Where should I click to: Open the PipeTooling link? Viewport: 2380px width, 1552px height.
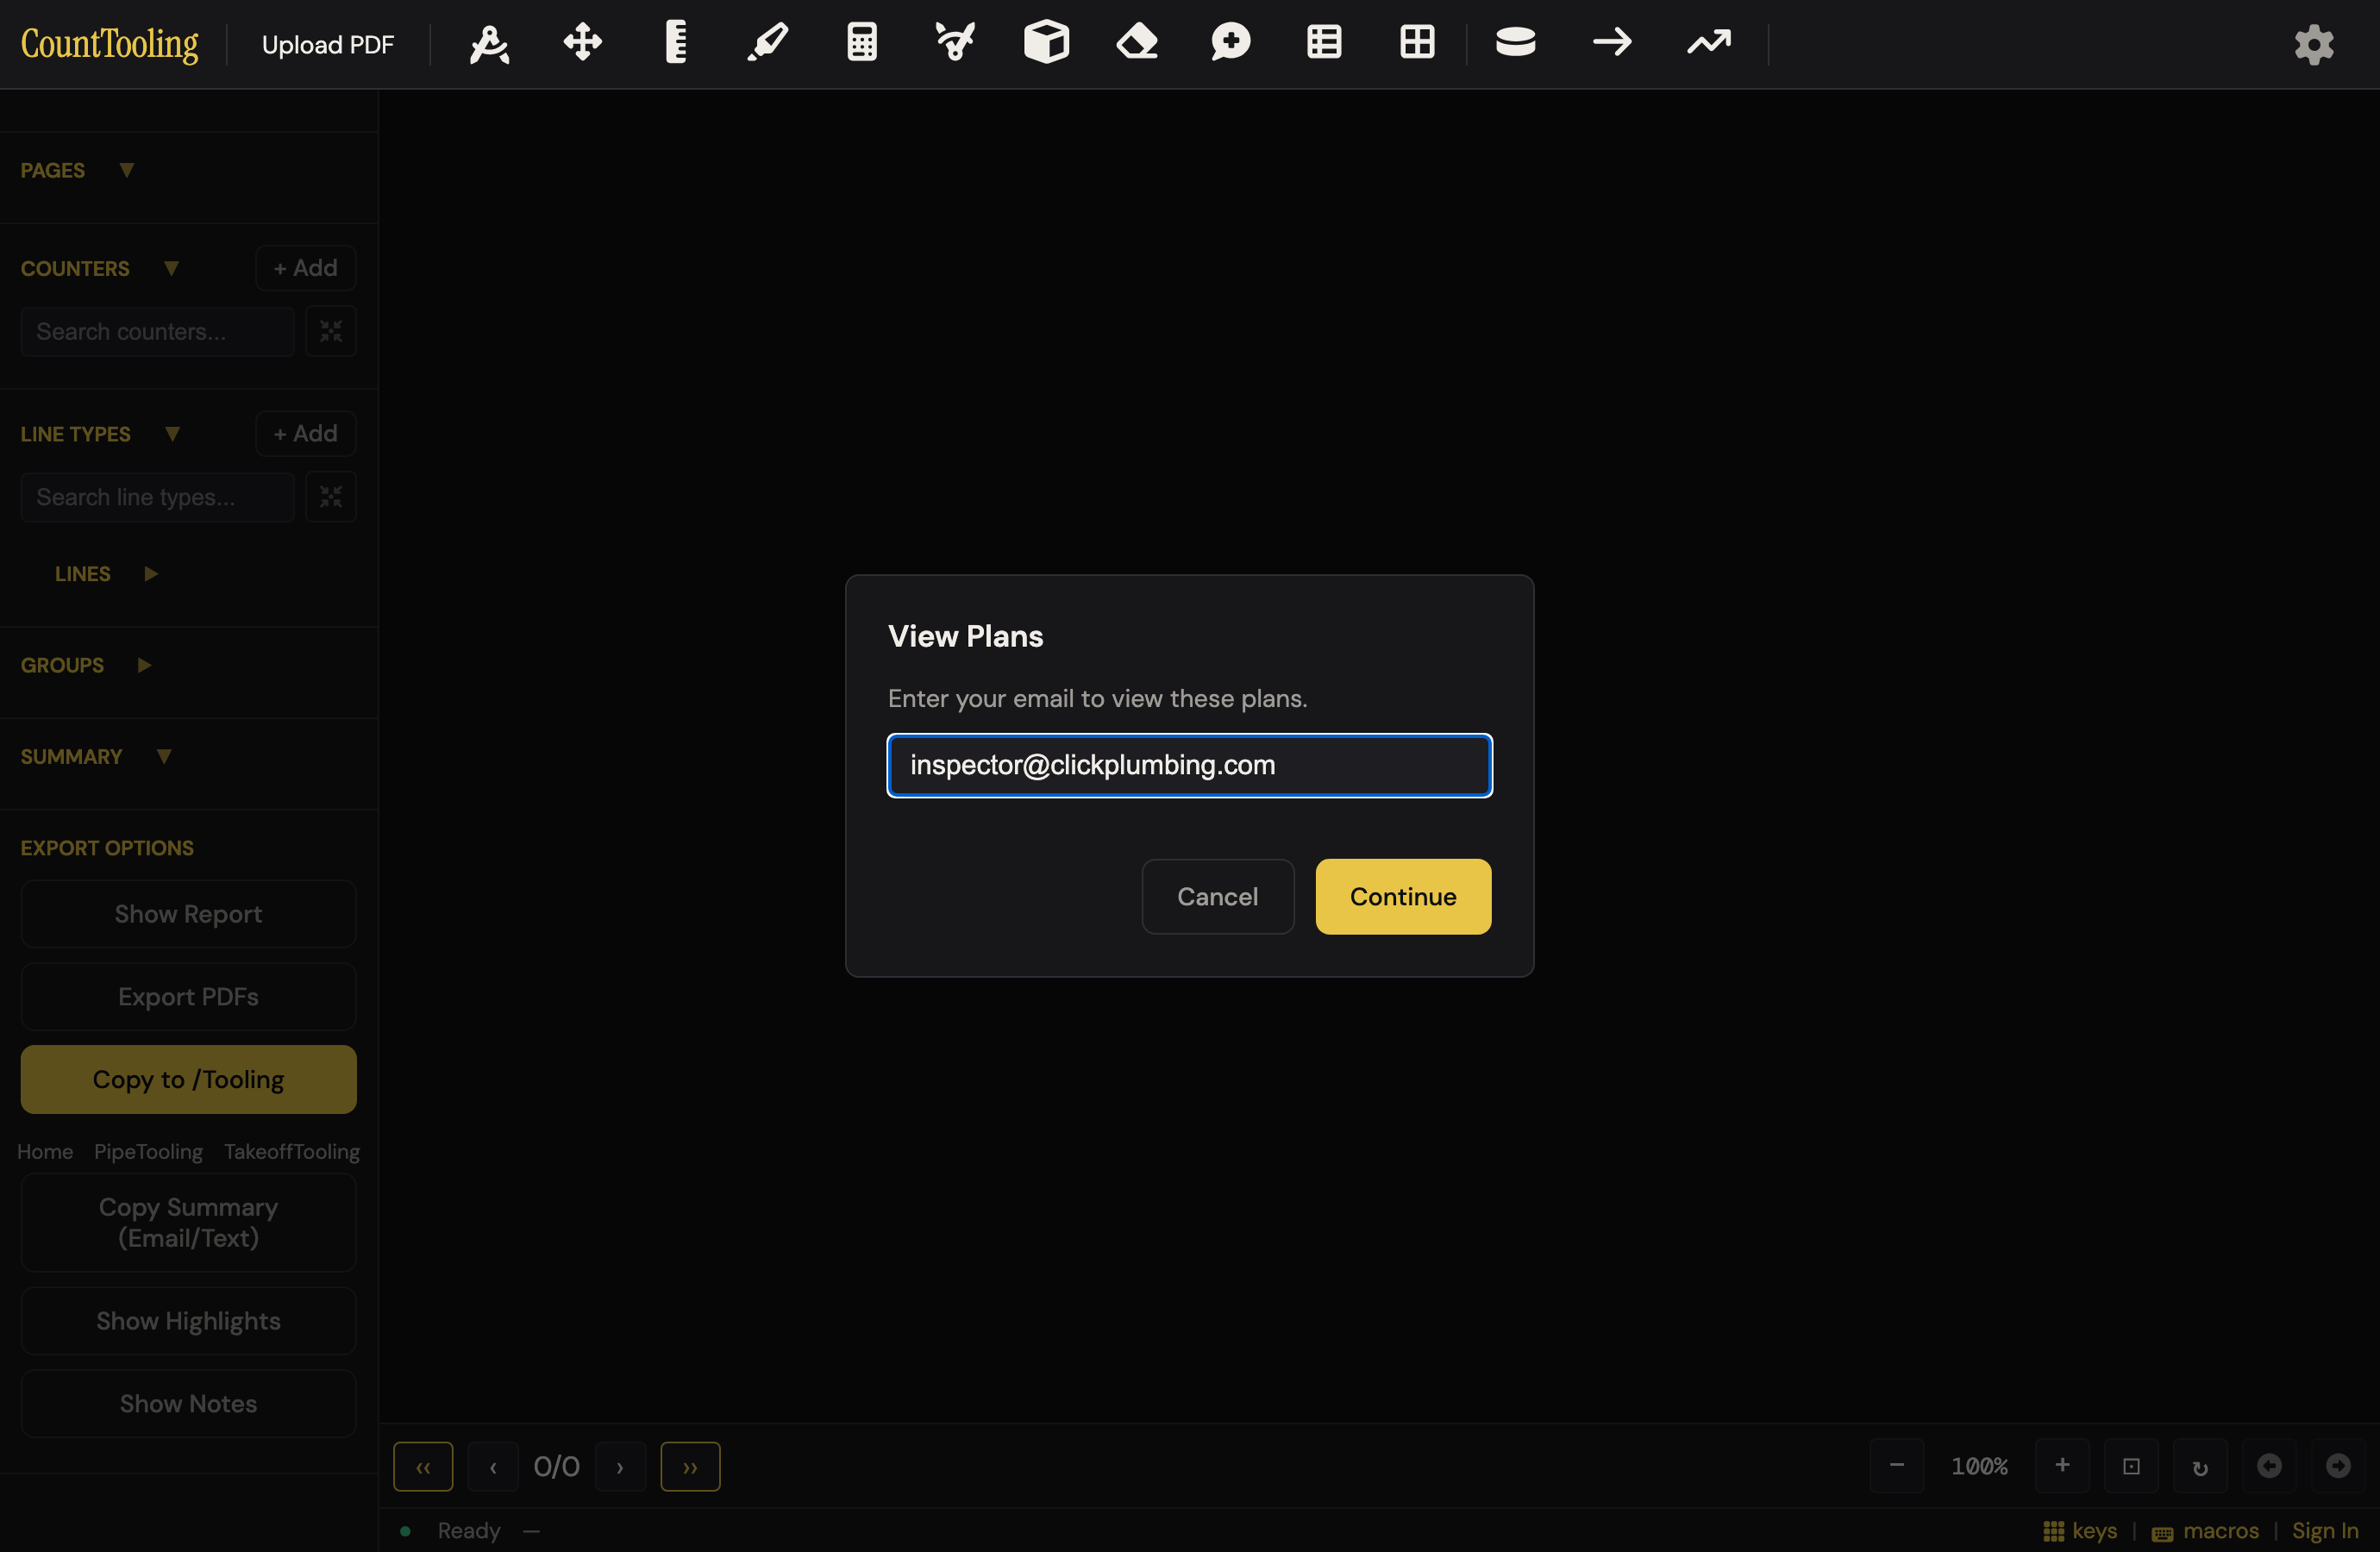pos(148,1152)
